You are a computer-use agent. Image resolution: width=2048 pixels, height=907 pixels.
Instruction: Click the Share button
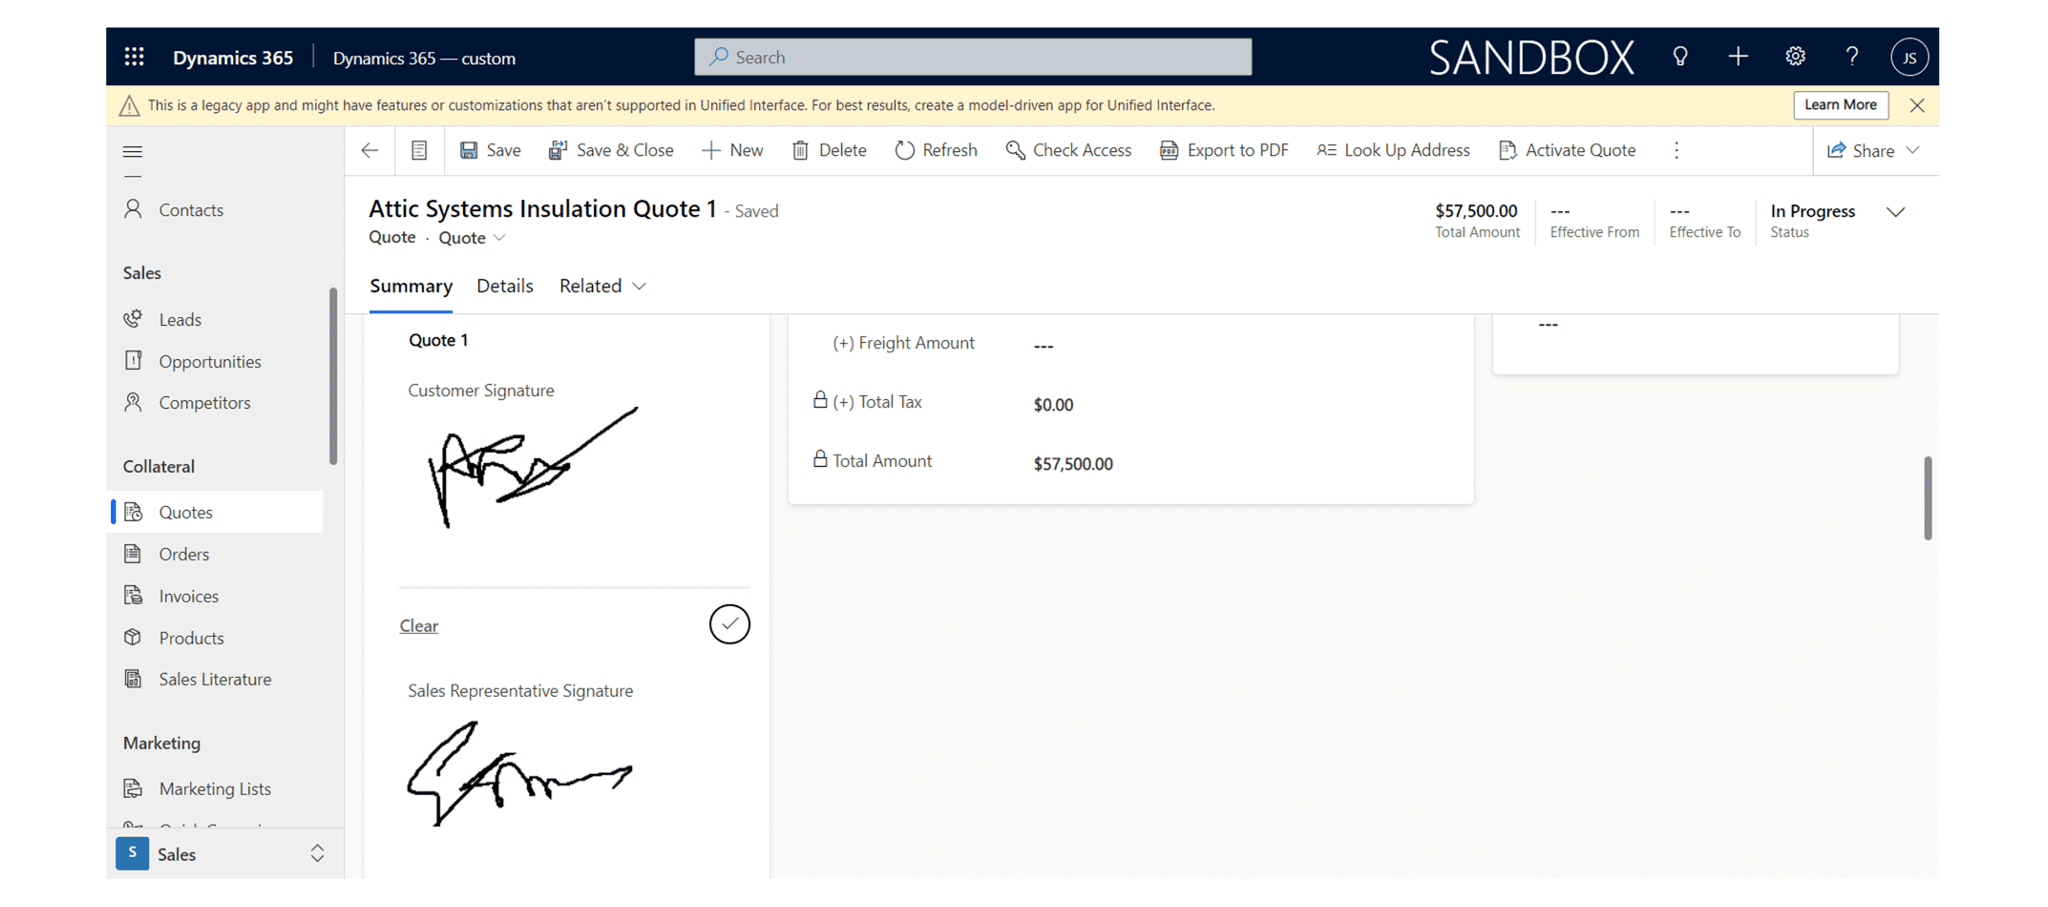pyautogui.click(x=1860, y=150)
